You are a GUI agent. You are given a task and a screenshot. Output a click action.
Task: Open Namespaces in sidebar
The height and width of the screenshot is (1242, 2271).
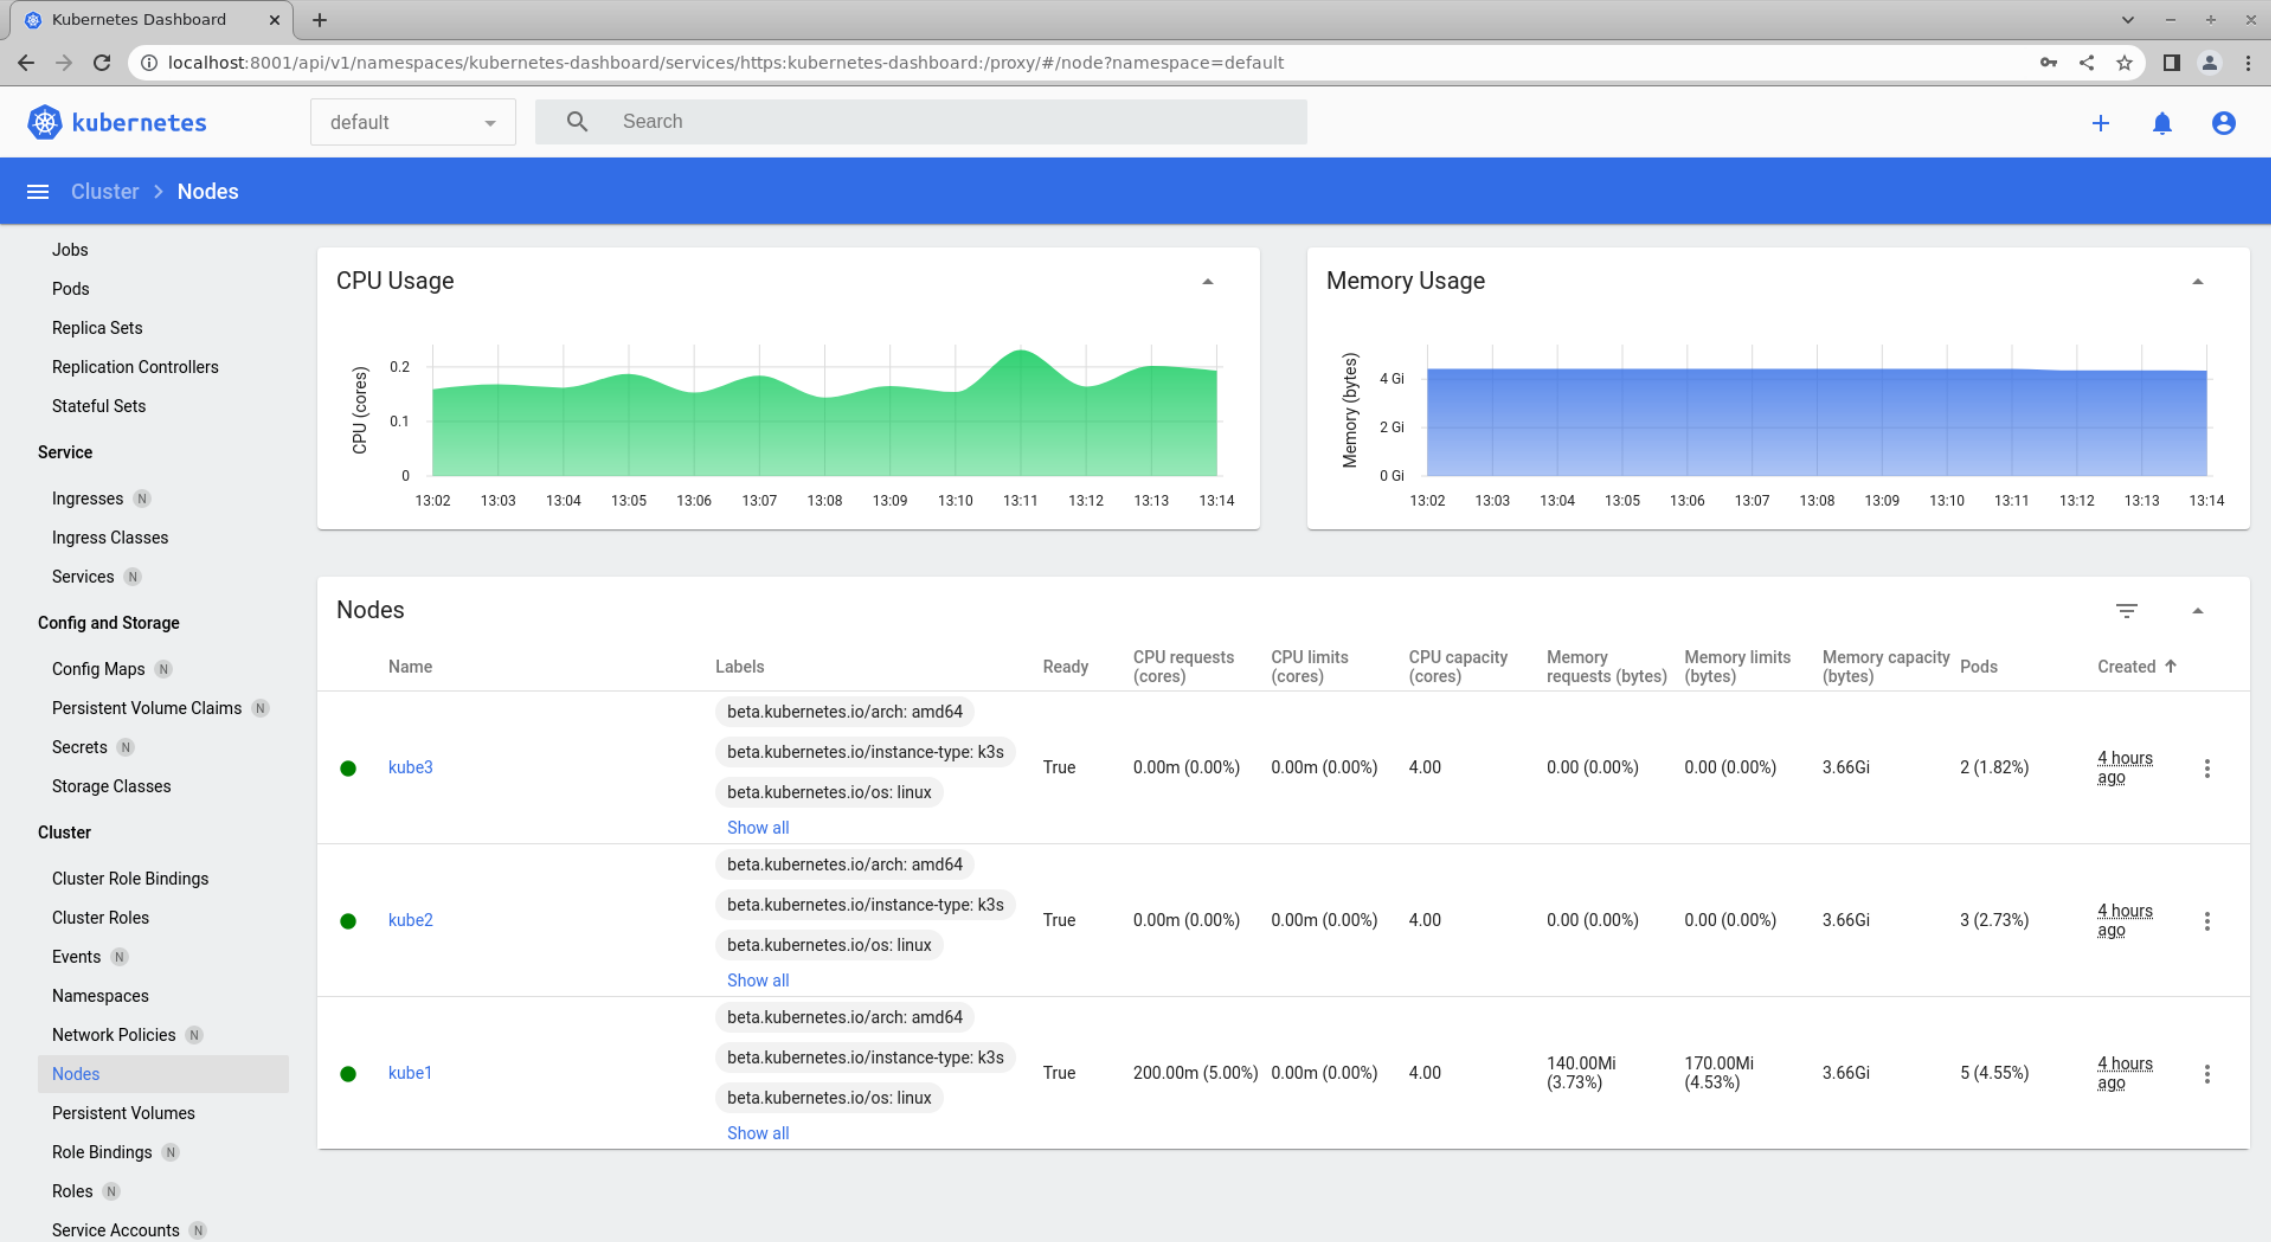point(100,995)
